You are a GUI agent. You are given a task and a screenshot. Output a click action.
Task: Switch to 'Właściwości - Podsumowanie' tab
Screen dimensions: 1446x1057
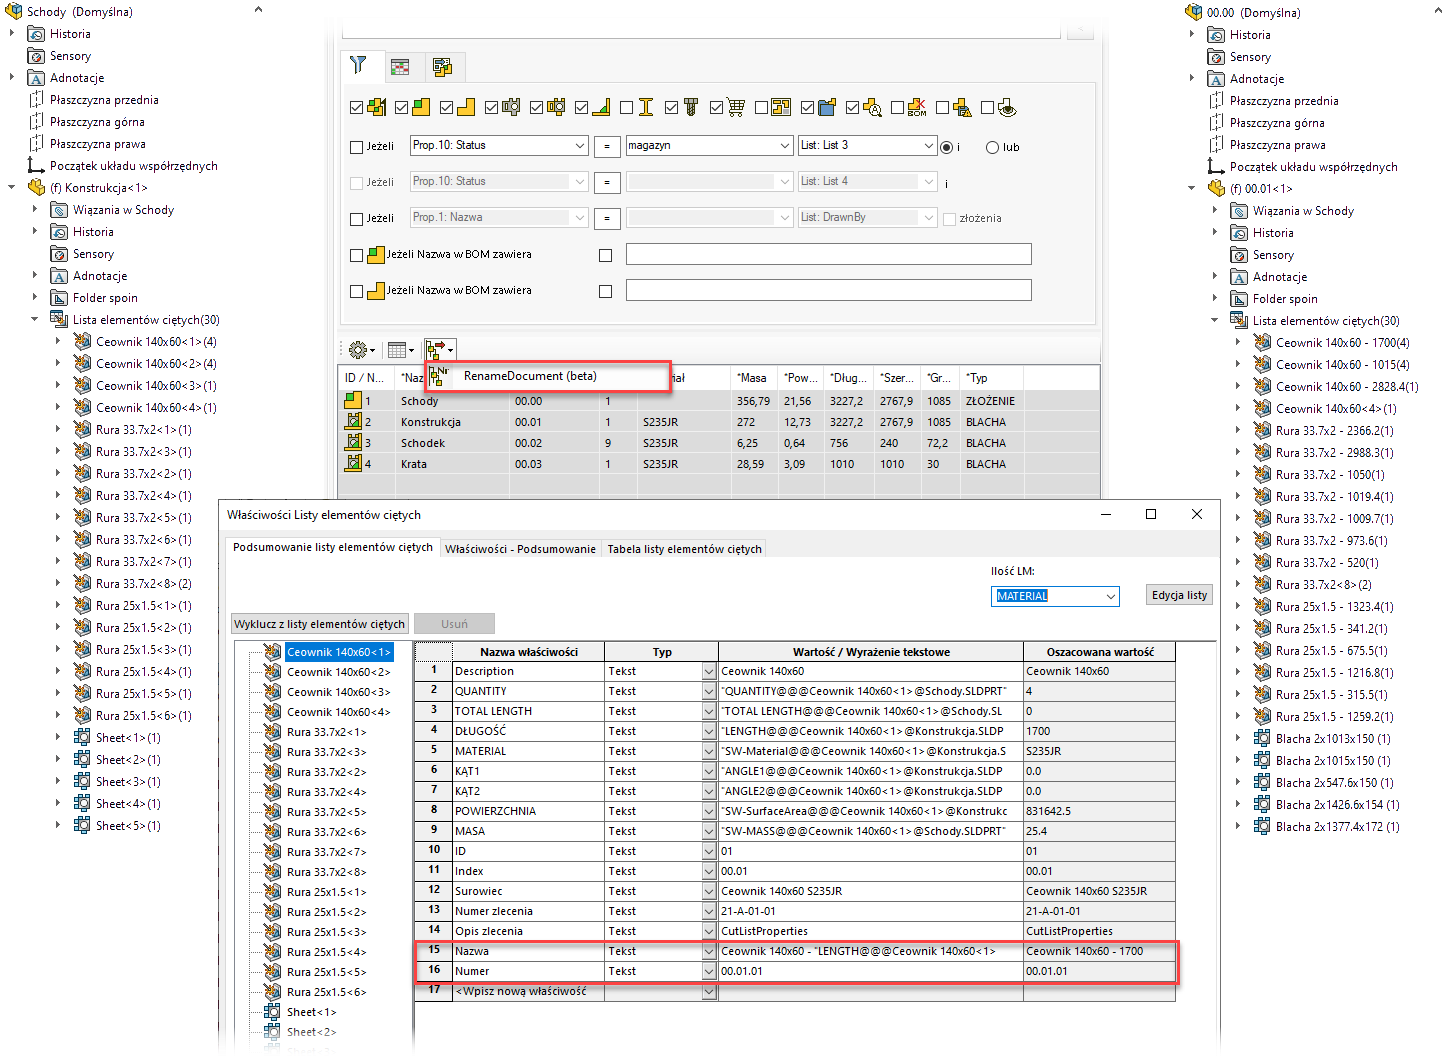point(520,549)
